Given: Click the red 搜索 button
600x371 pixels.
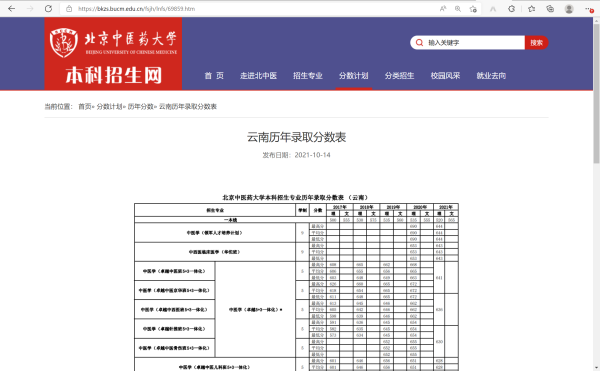Looking at the screenshot, I should pos(536,42).
